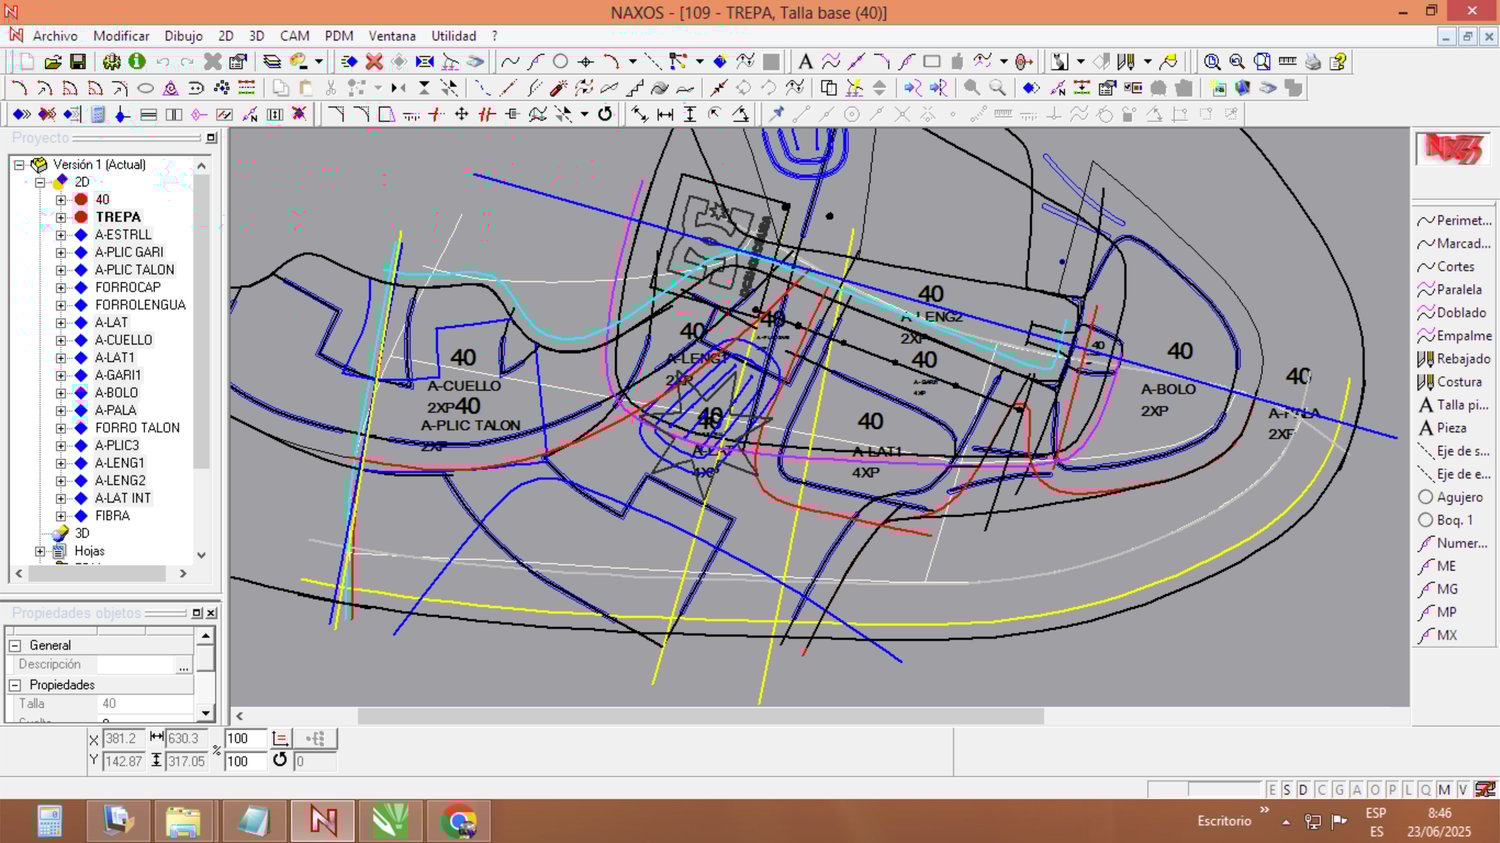Toggle the S indicator in status bar

[x=1287, y=790]
